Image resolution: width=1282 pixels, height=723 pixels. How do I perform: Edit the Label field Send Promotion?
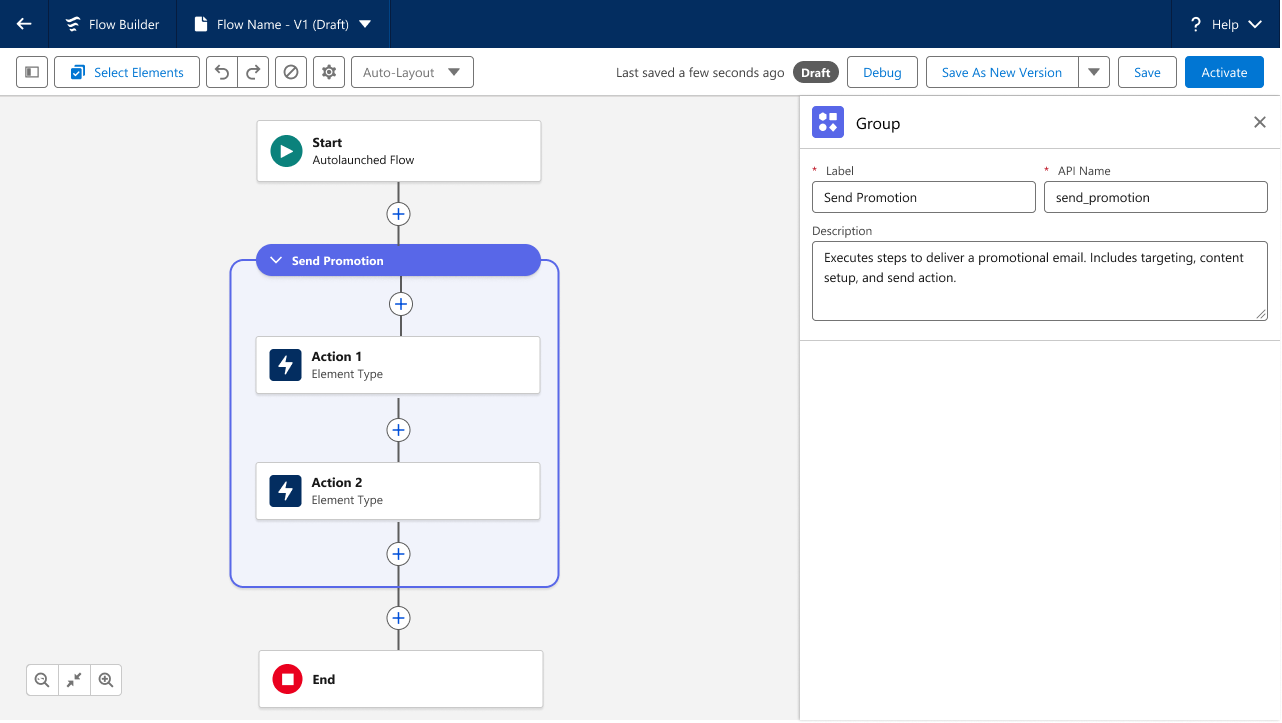point(924,197)
